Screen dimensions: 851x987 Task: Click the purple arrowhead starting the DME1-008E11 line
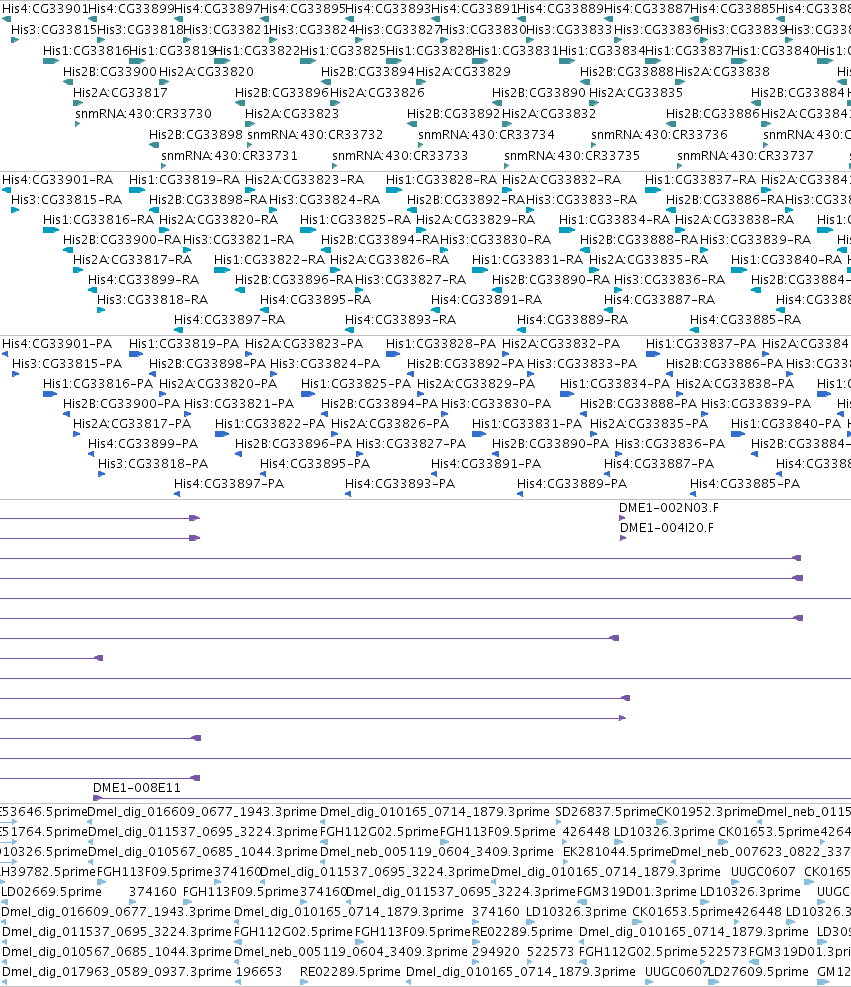click(x=97, y=798)
